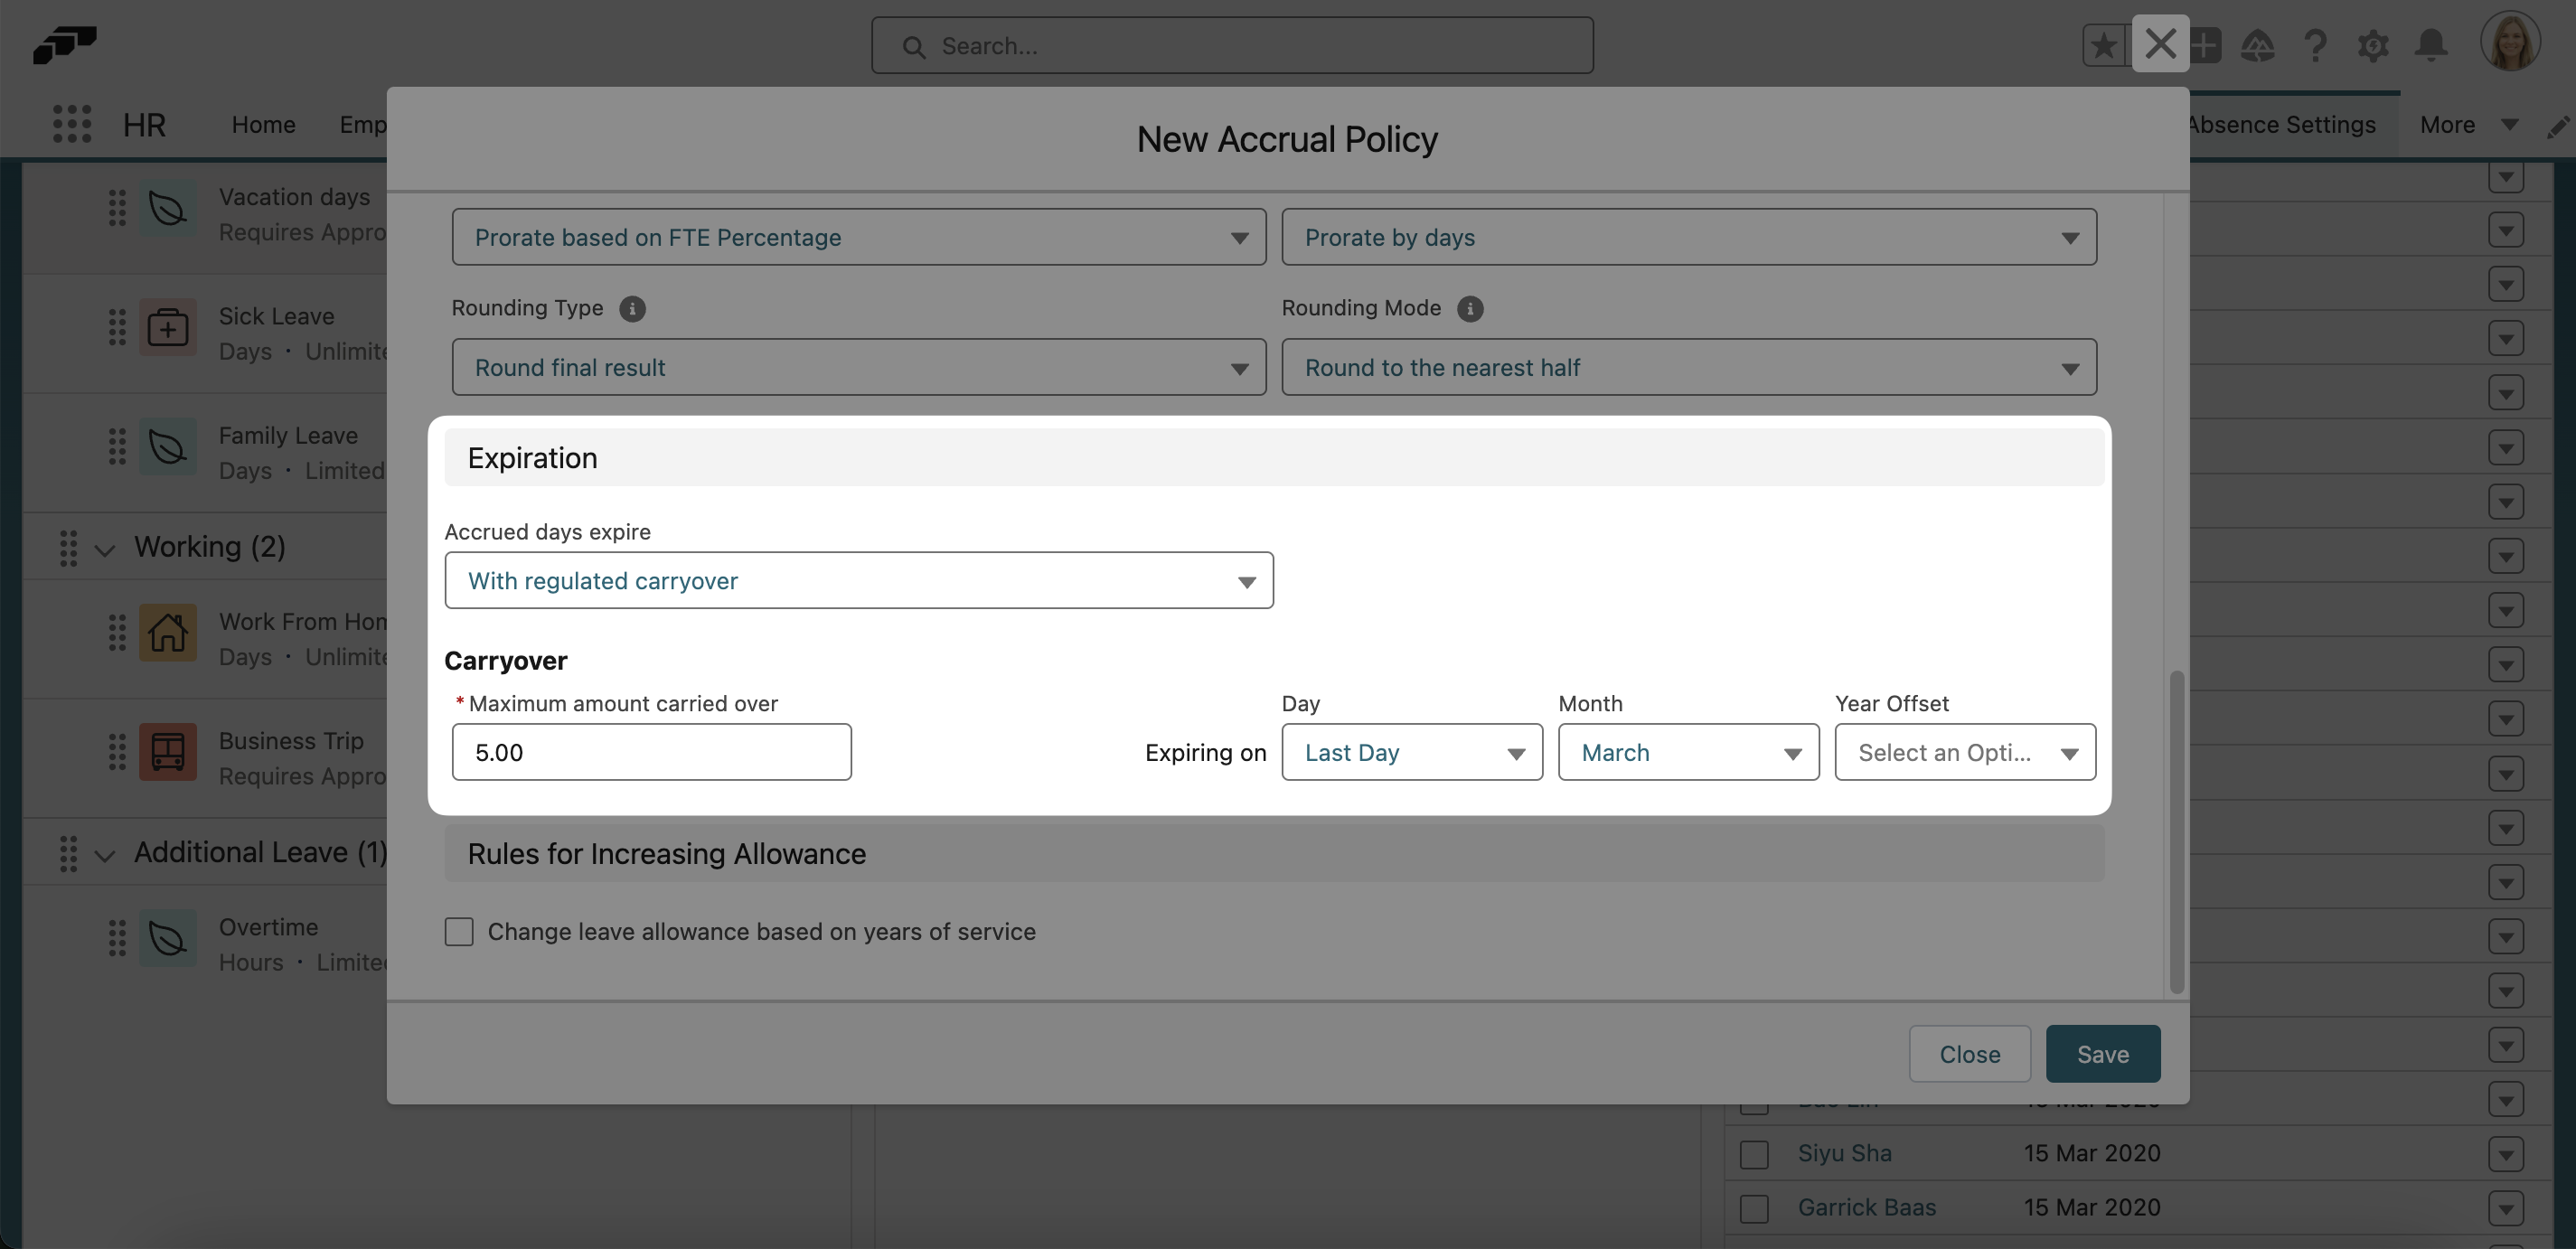Image resolution: width=2576 pixels, height=1249 pixels.
Task: Click the favorites star icon
Action: click(x=2104, y=45)
